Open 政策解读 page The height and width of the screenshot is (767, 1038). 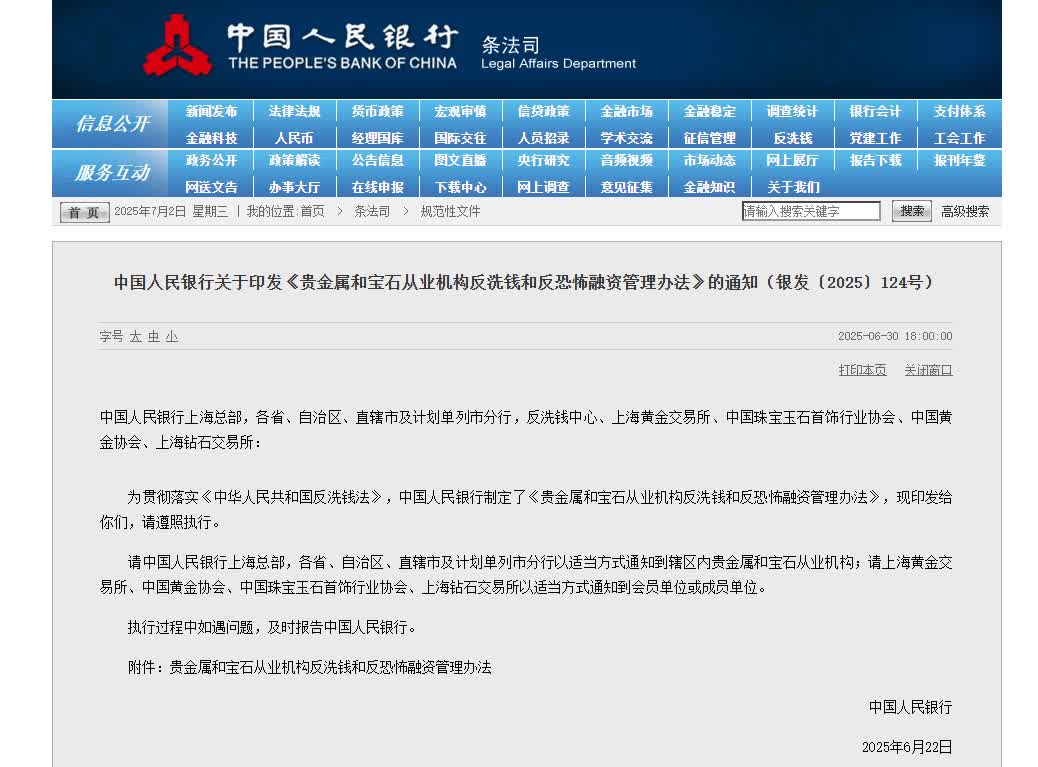(x=295, y=160)
